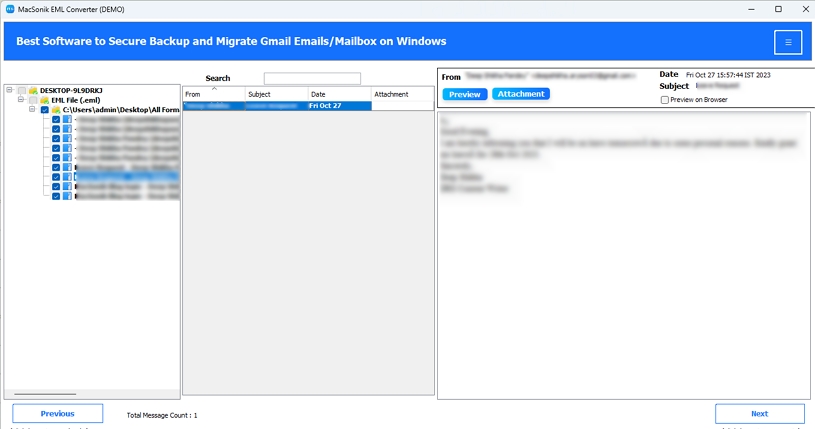Collapse the C:\Users\admin\Desktop folder node
Viewport: 815px width, 429px height.
(x=32, y=109)
